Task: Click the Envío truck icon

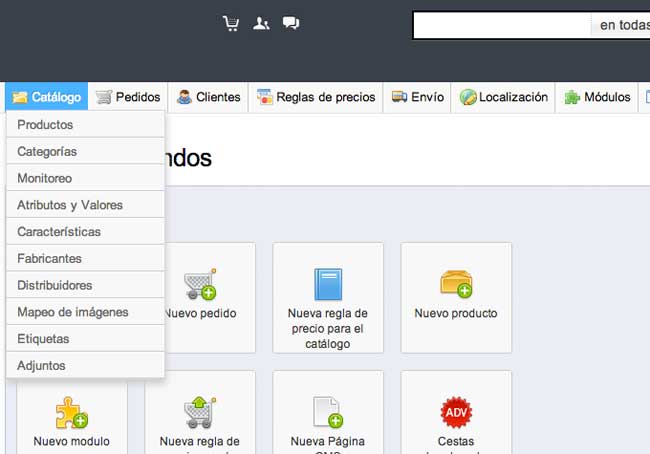Action: (400, 97)
